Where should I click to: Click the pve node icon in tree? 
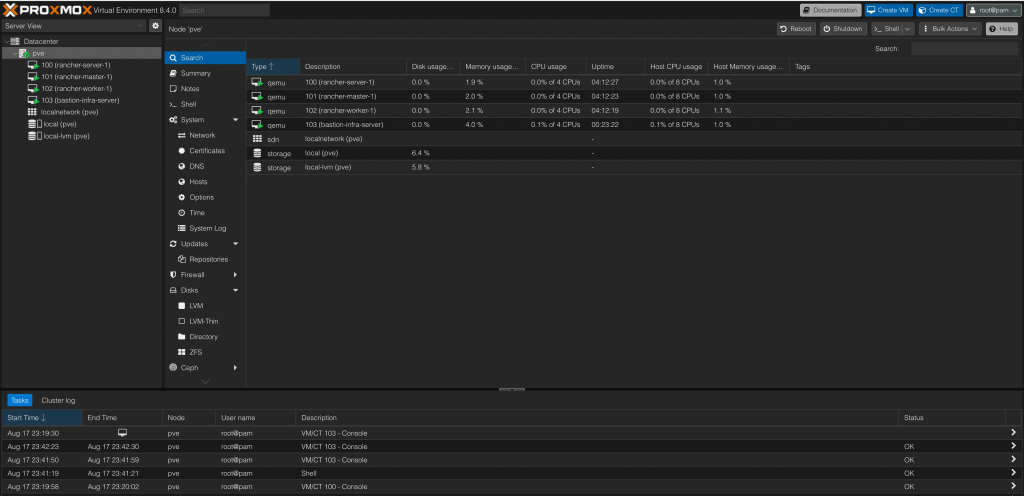(24, 54)
